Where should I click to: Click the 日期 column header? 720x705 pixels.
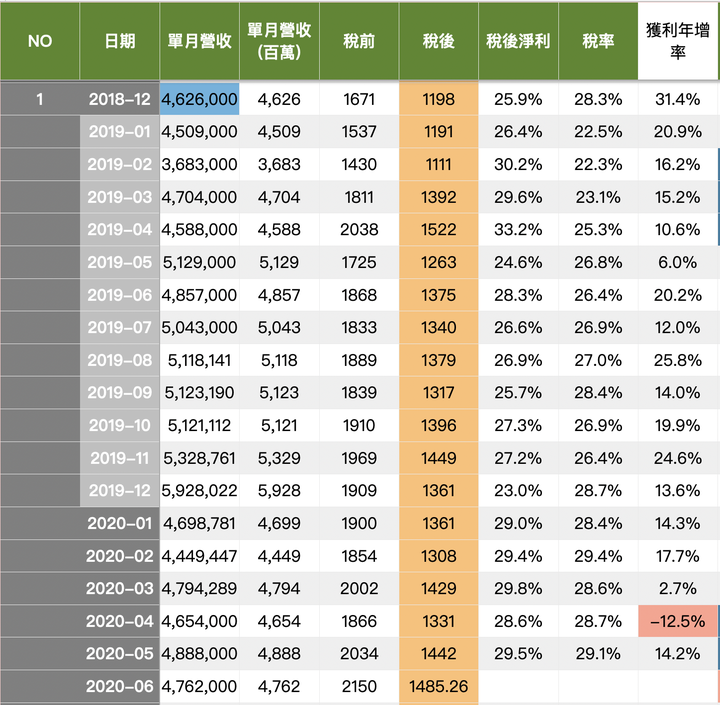[x=119, y=41]
